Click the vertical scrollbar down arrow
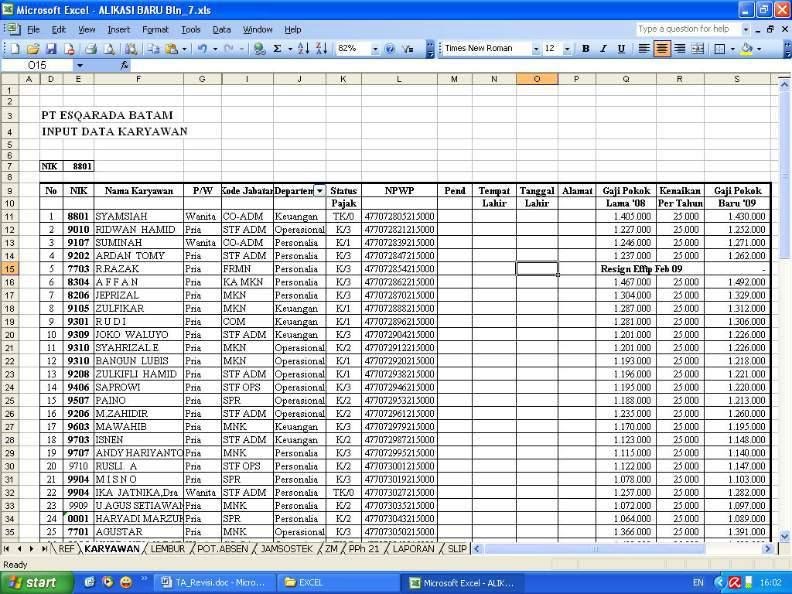 click(x=784, y=536)
